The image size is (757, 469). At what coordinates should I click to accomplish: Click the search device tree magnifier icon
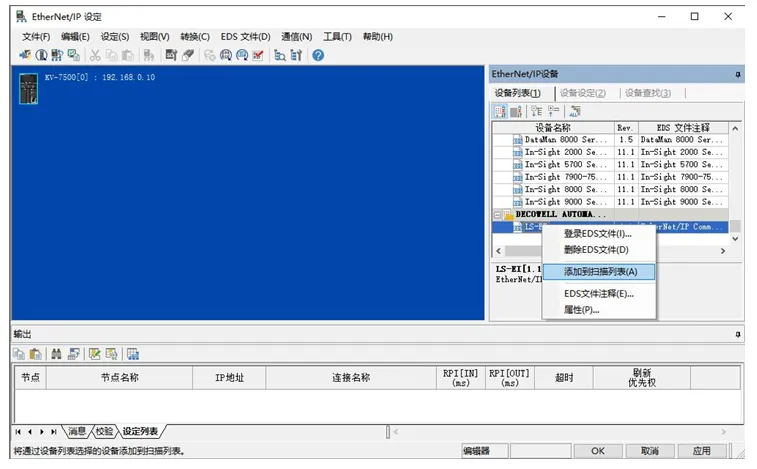click(x=280, y=56)
